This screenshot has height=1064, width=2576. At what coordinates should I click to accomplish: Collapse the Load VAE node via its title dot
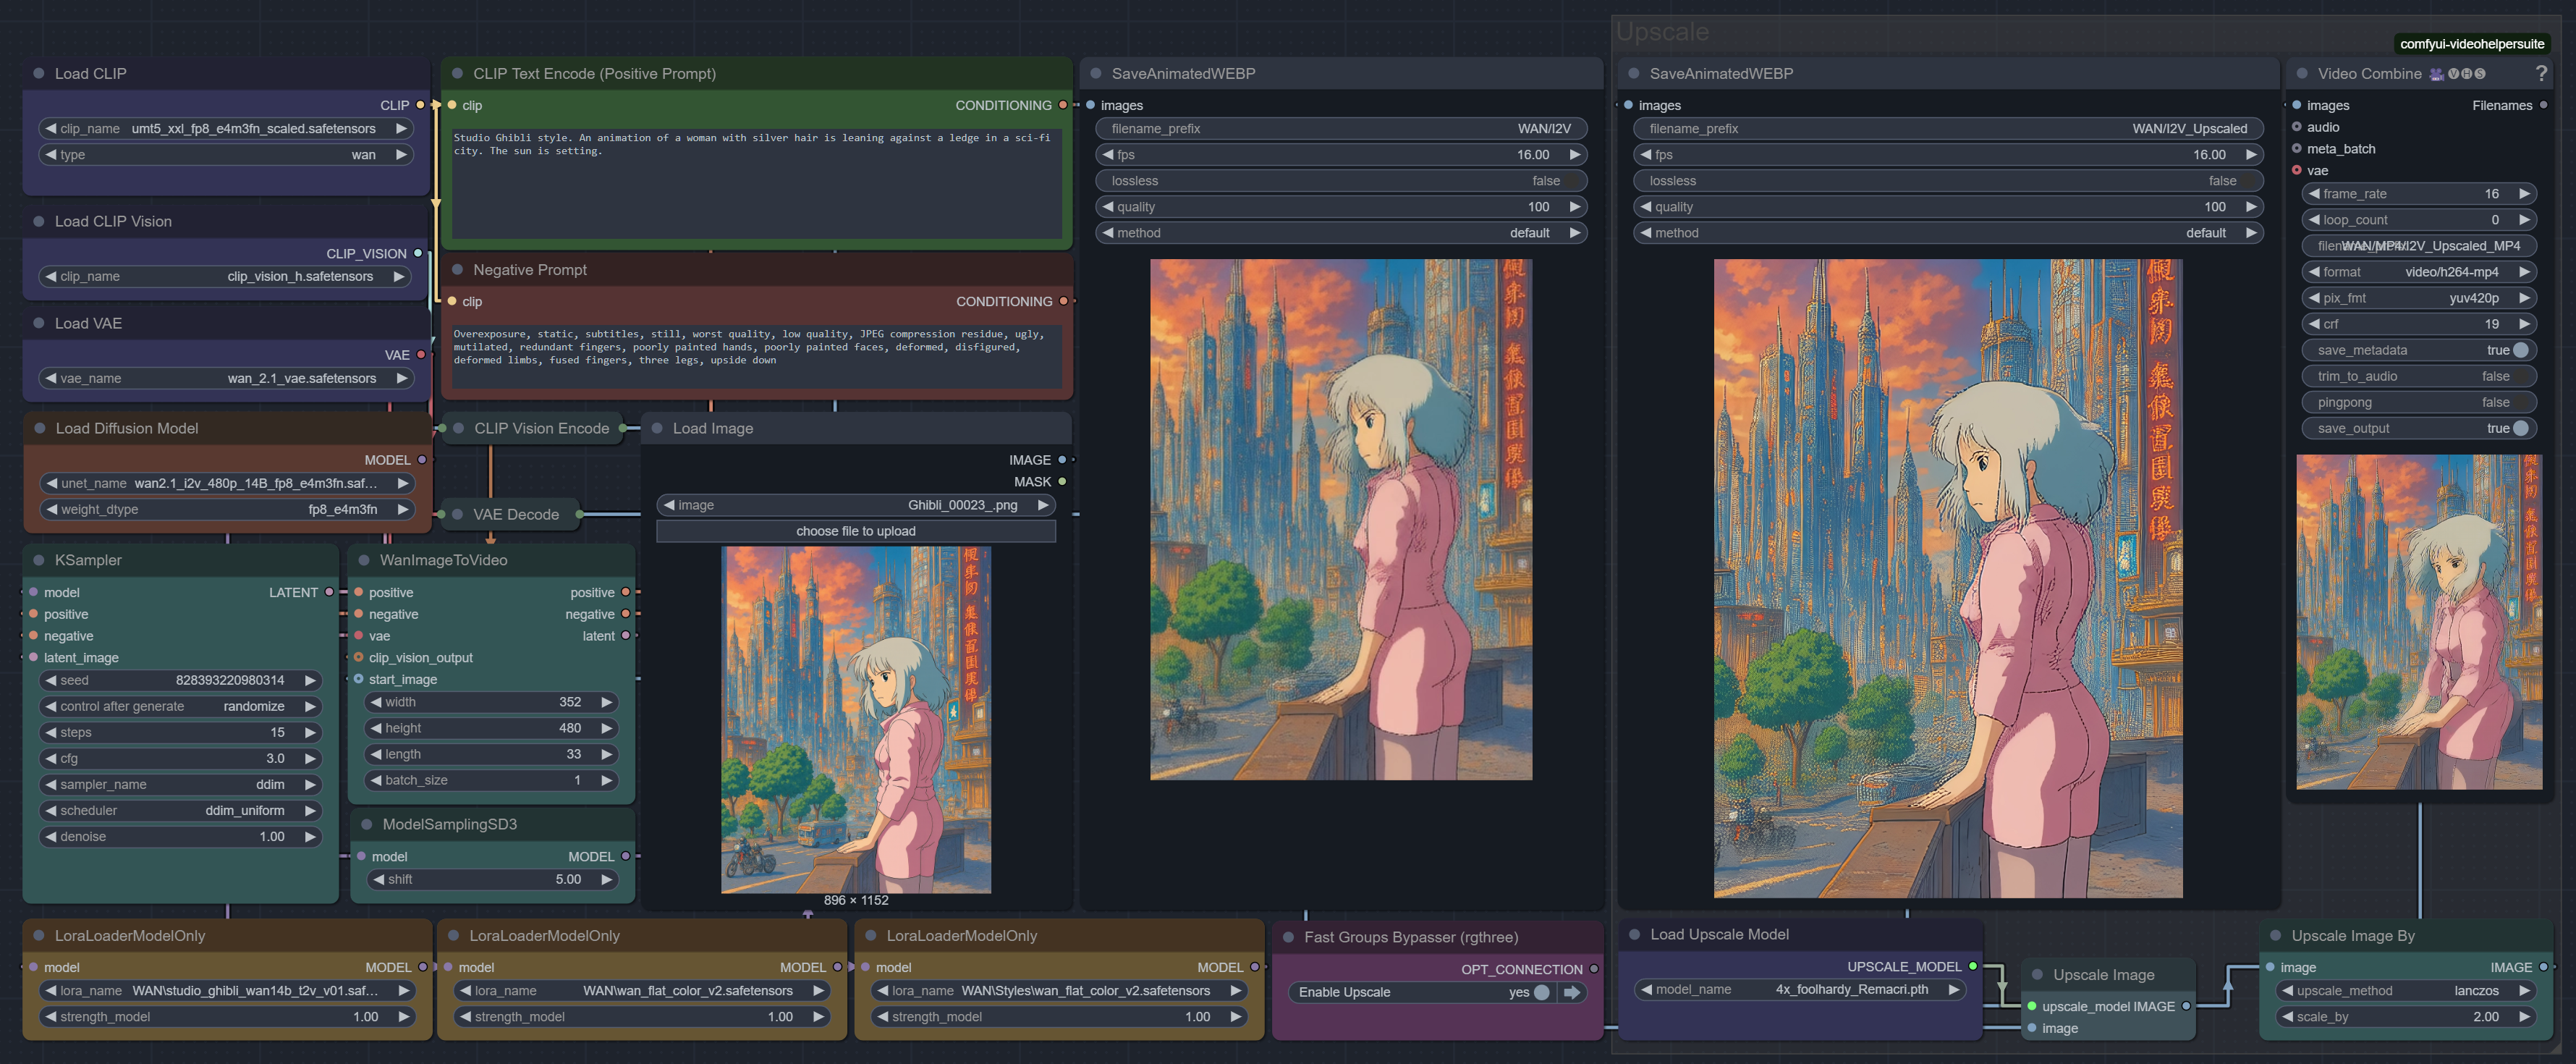point(39,324)
